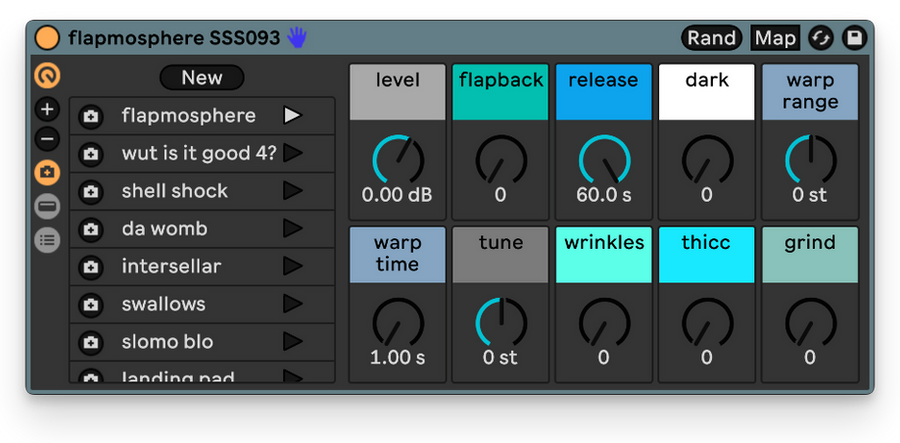Click camera icon for flapmosphere variation

(x=90, y=116)
